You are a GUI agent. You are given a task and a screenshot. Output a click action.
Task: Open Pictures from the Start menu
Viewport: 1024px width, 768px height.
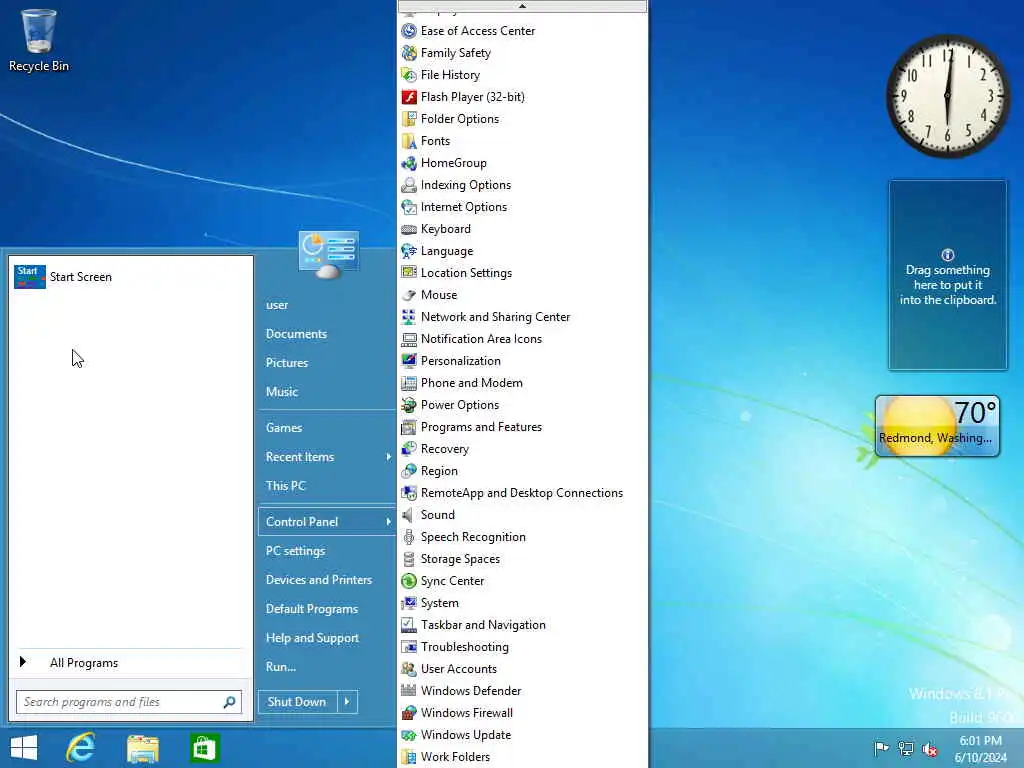pos(287,362)
